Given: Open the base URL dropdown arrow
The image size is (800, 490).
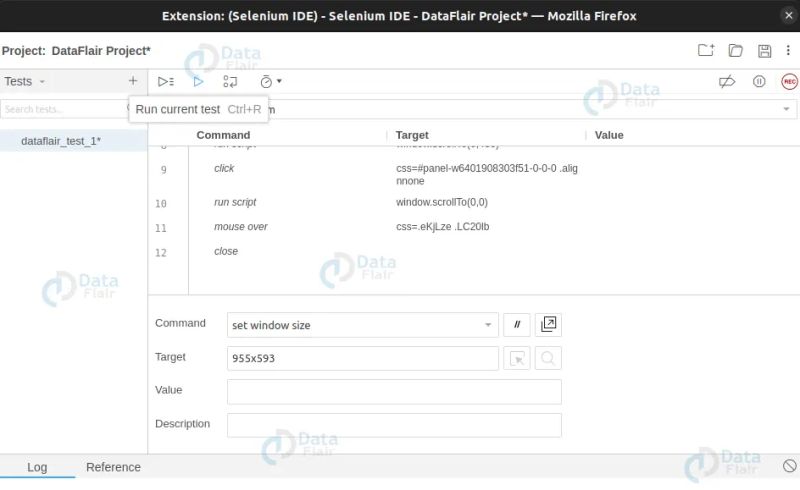Looking at the screenshot, I should (786, 109).
